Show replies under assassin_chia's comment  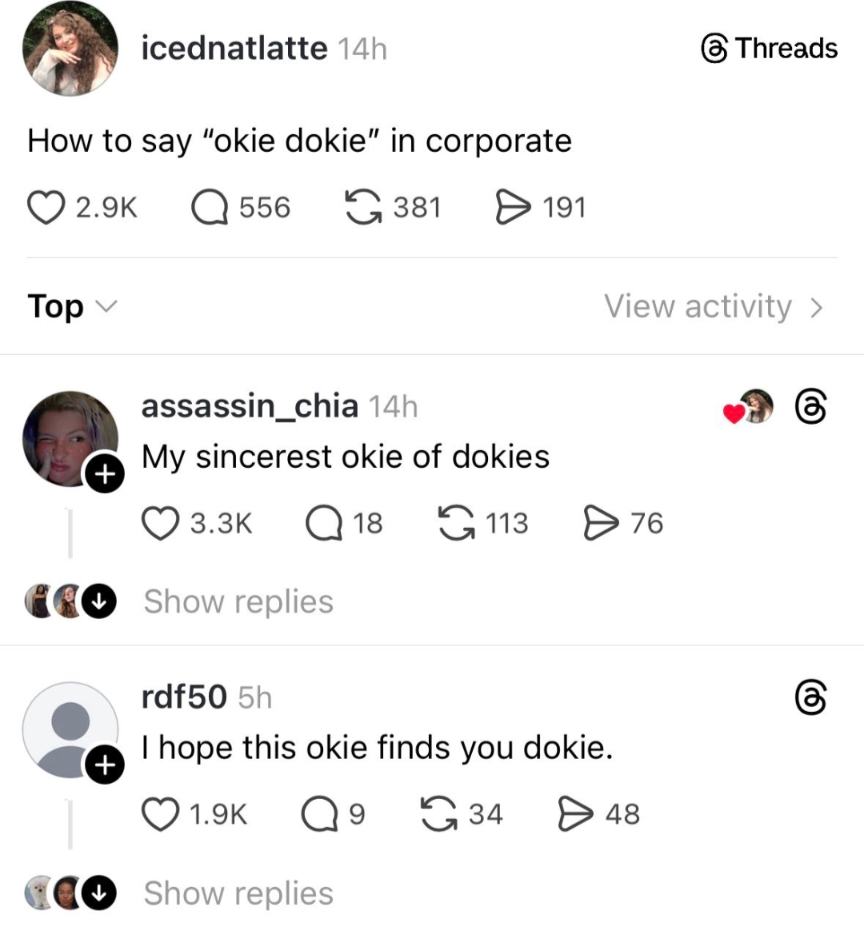click(238, 602)
